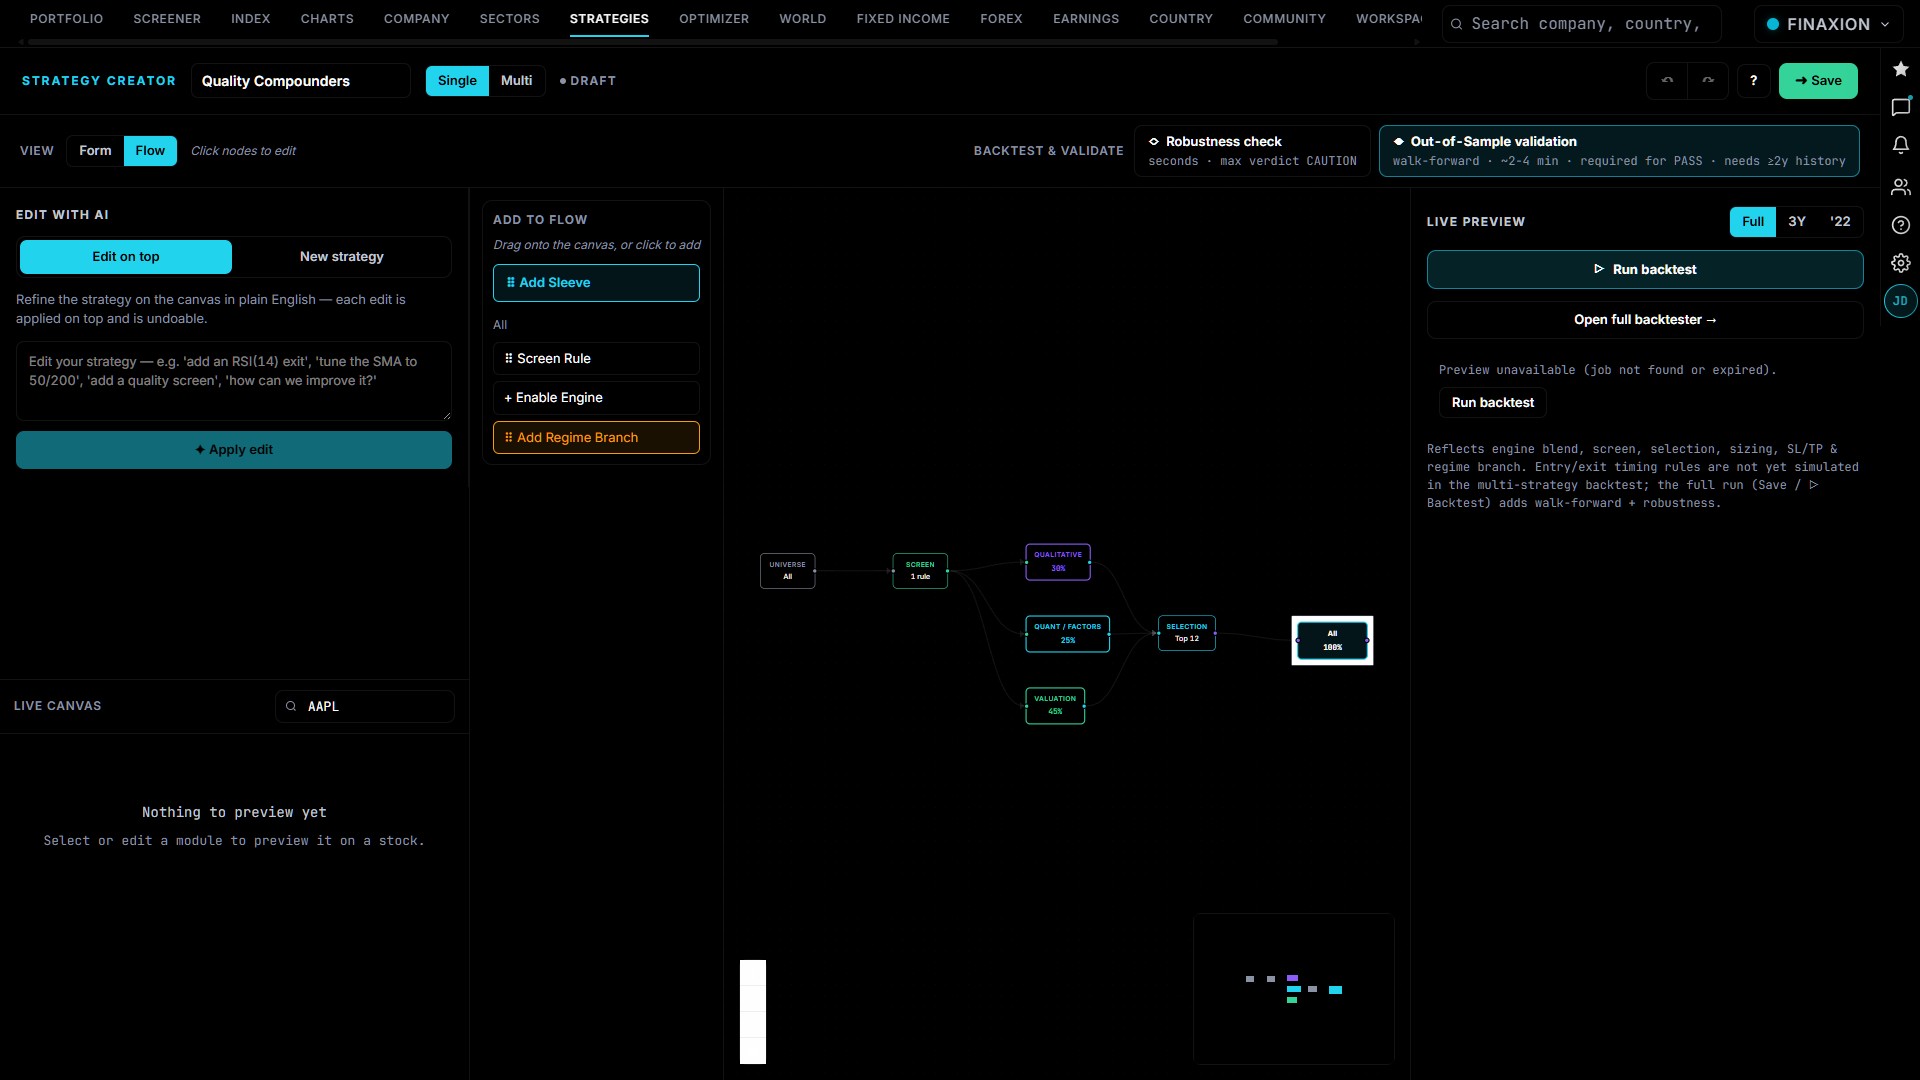Image resolution: width=1920 pixels, height=1080 pixels.
Task: Open the Optimizer tab
Action: (x=714, y=19)
